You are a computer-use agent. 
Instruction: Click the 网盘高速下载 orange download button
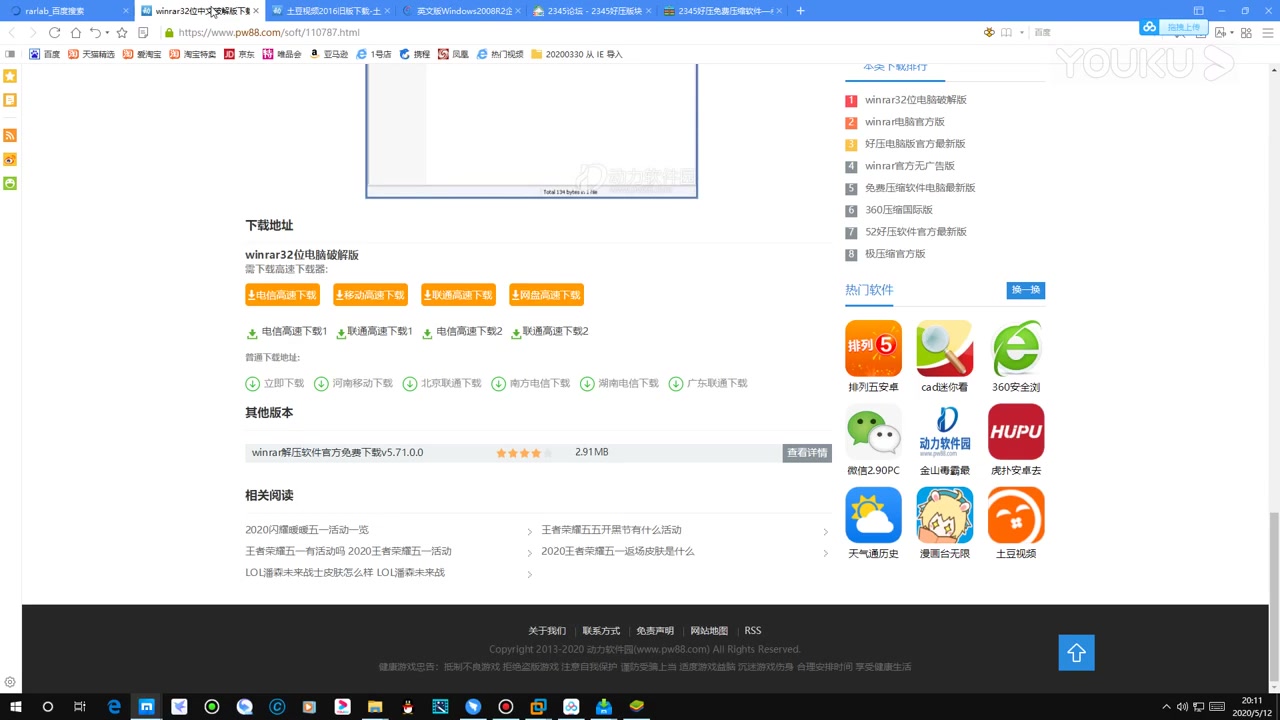coord(546,295)
